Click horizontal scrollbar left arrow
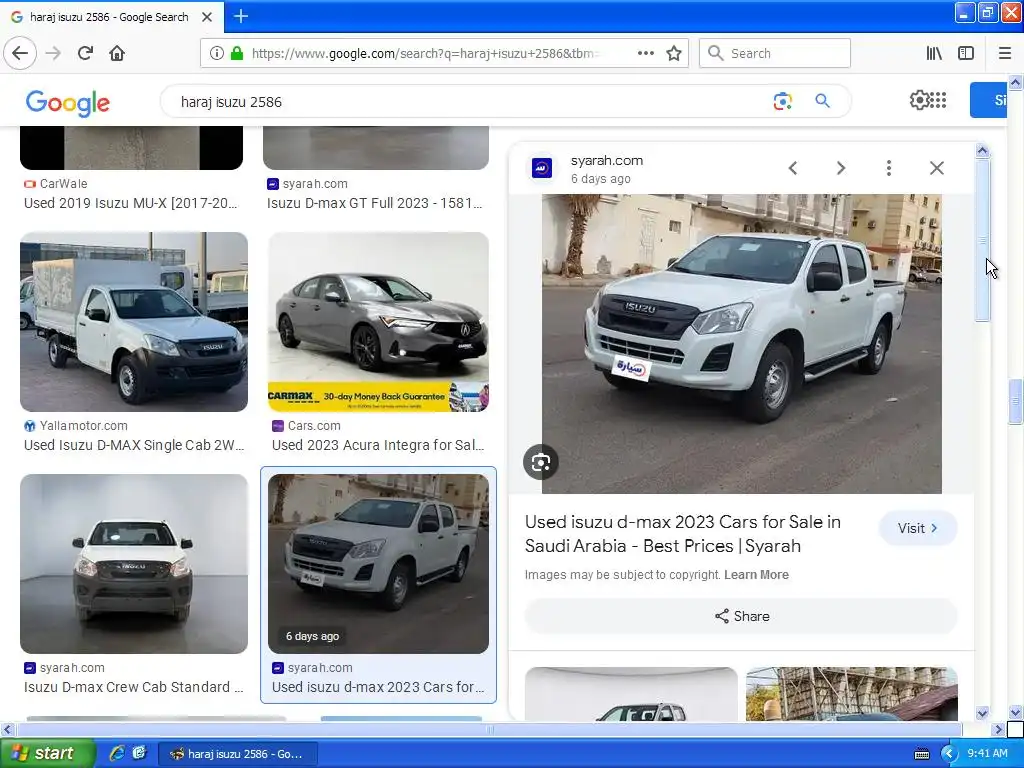 (x=7, y=729)
